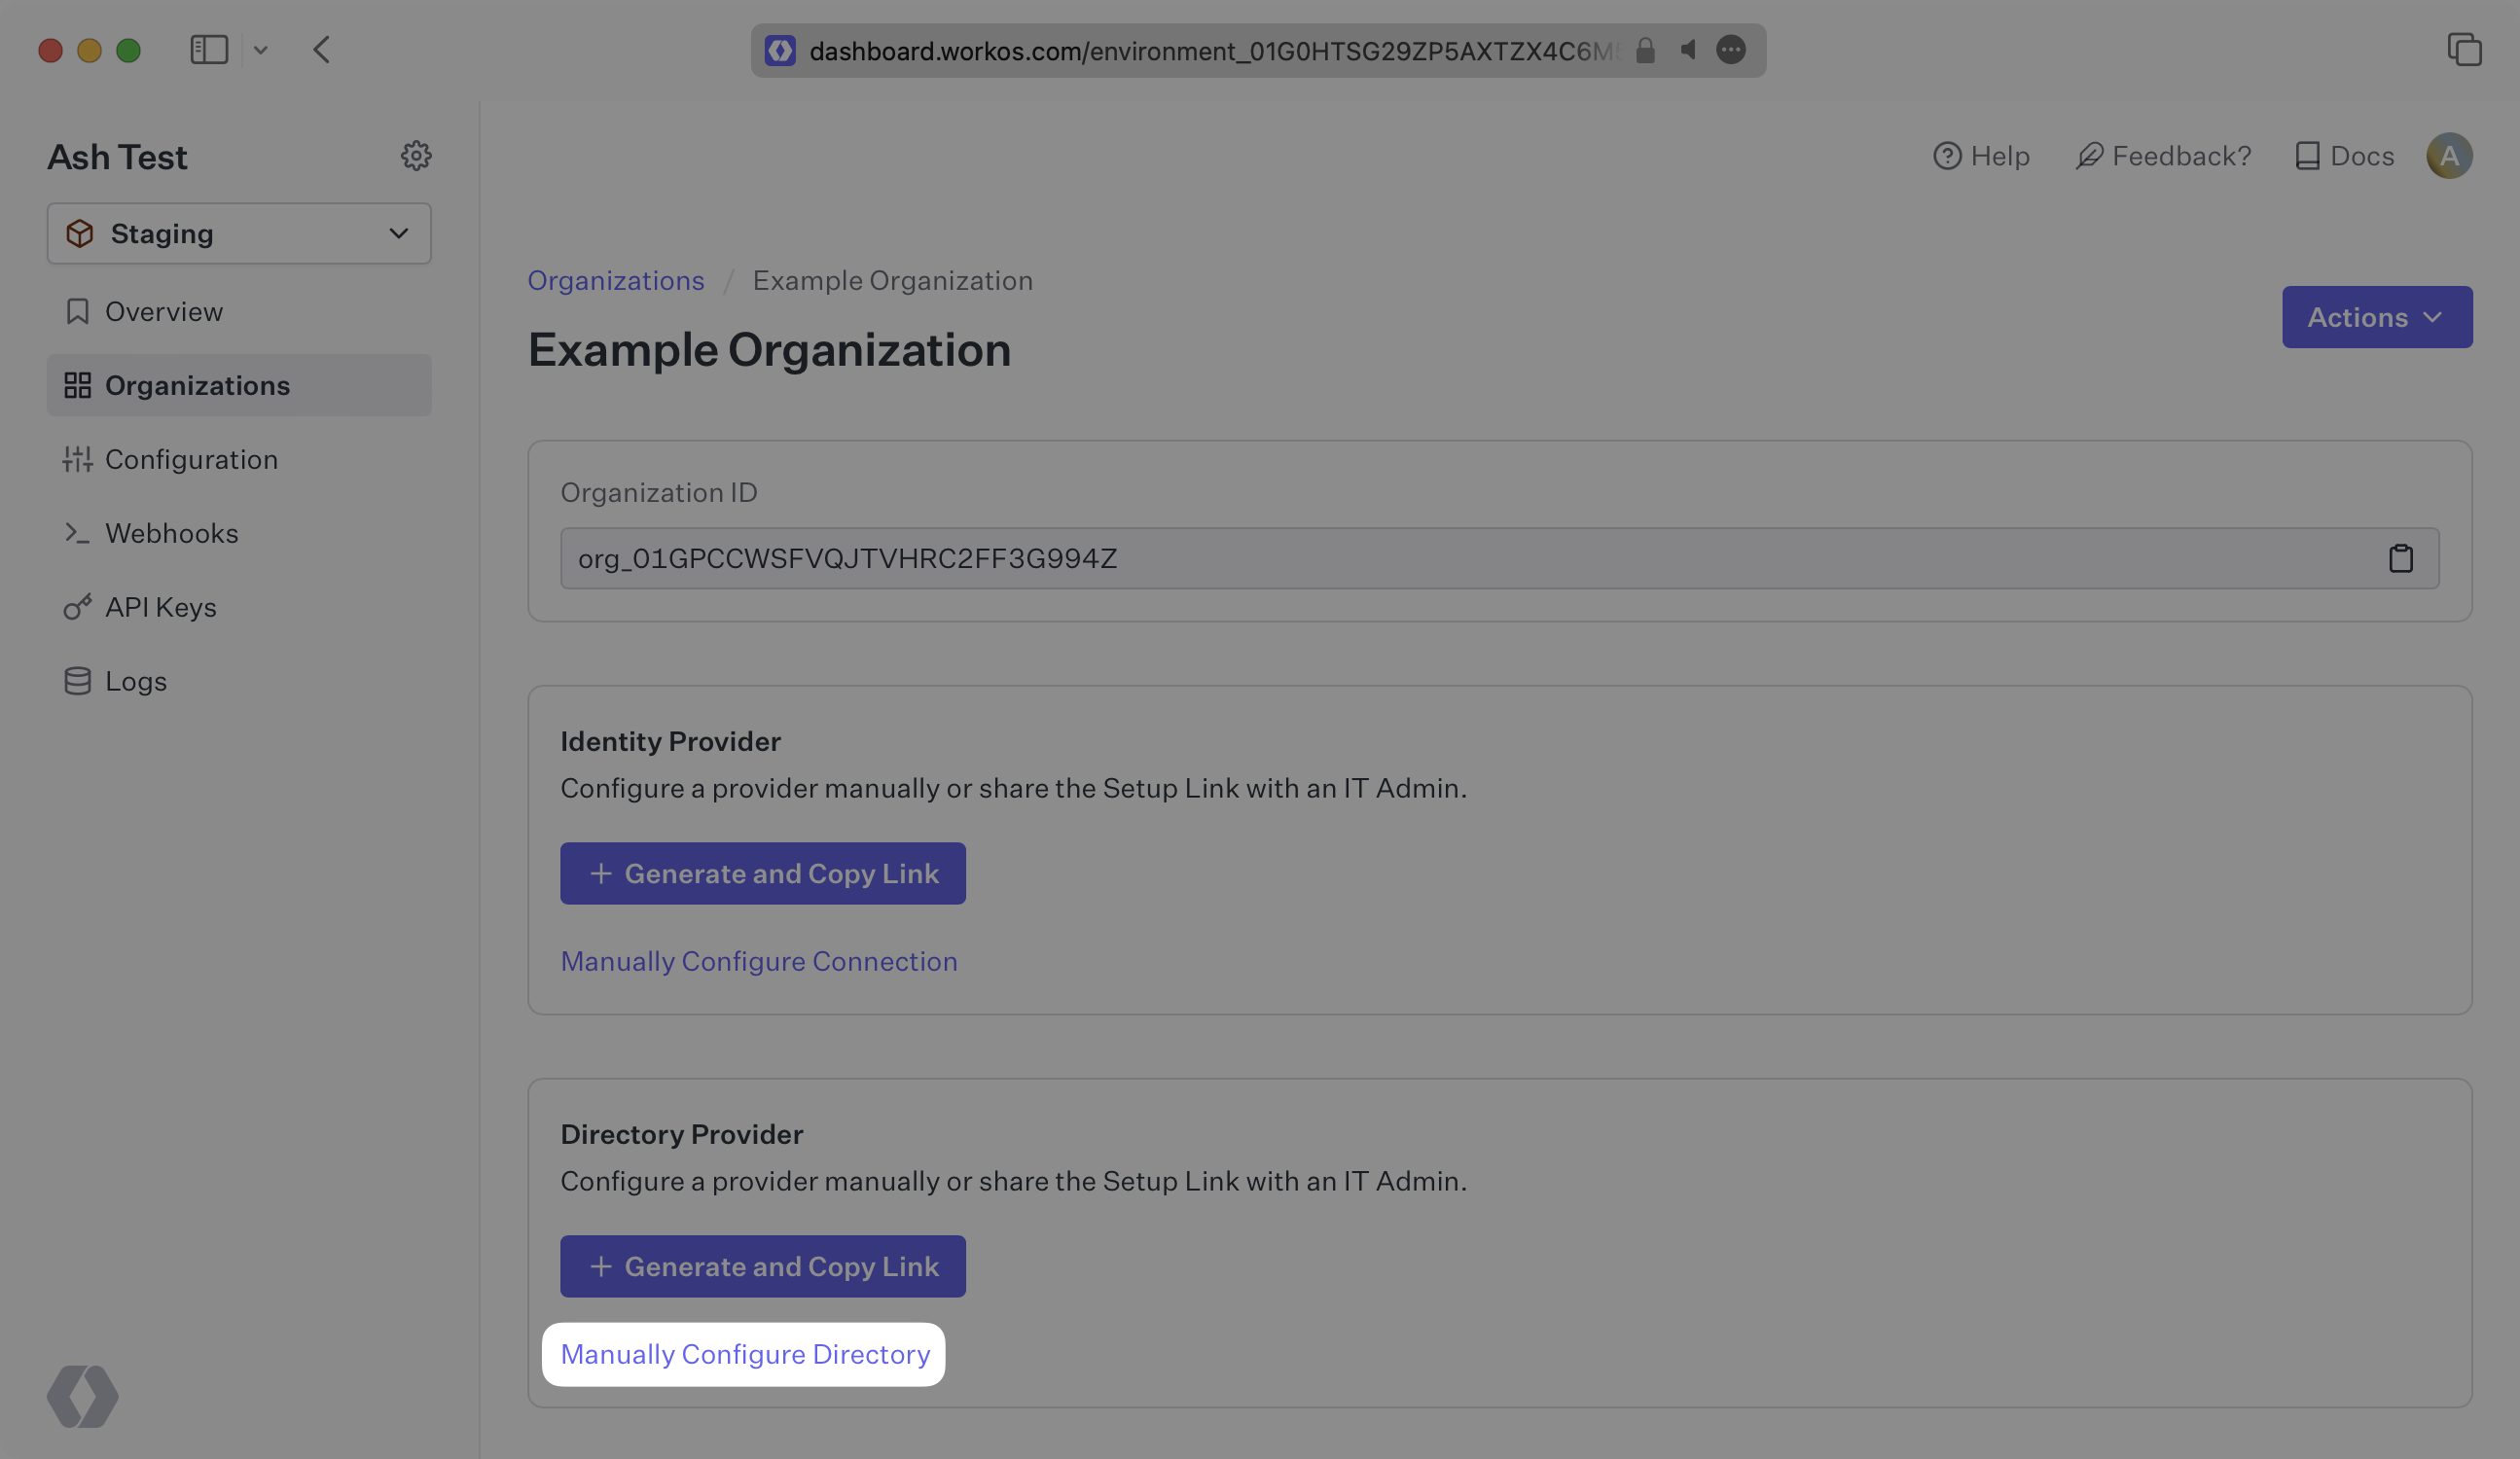Image resolution: width=2520 pixels, height=1459 pixels.
Task: Expand the Actions dropdown menu
Action: click(x=2376, y=316)
